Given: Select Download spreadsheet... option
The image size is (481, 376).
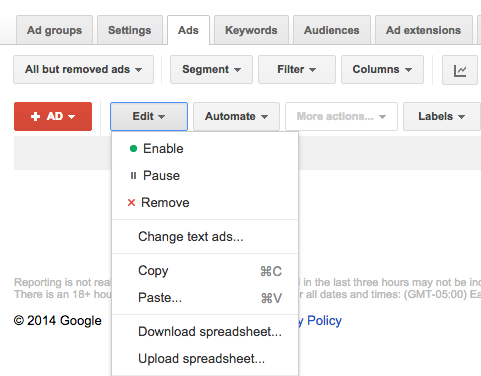Looking at the screenshot, I should coord(205,332).
